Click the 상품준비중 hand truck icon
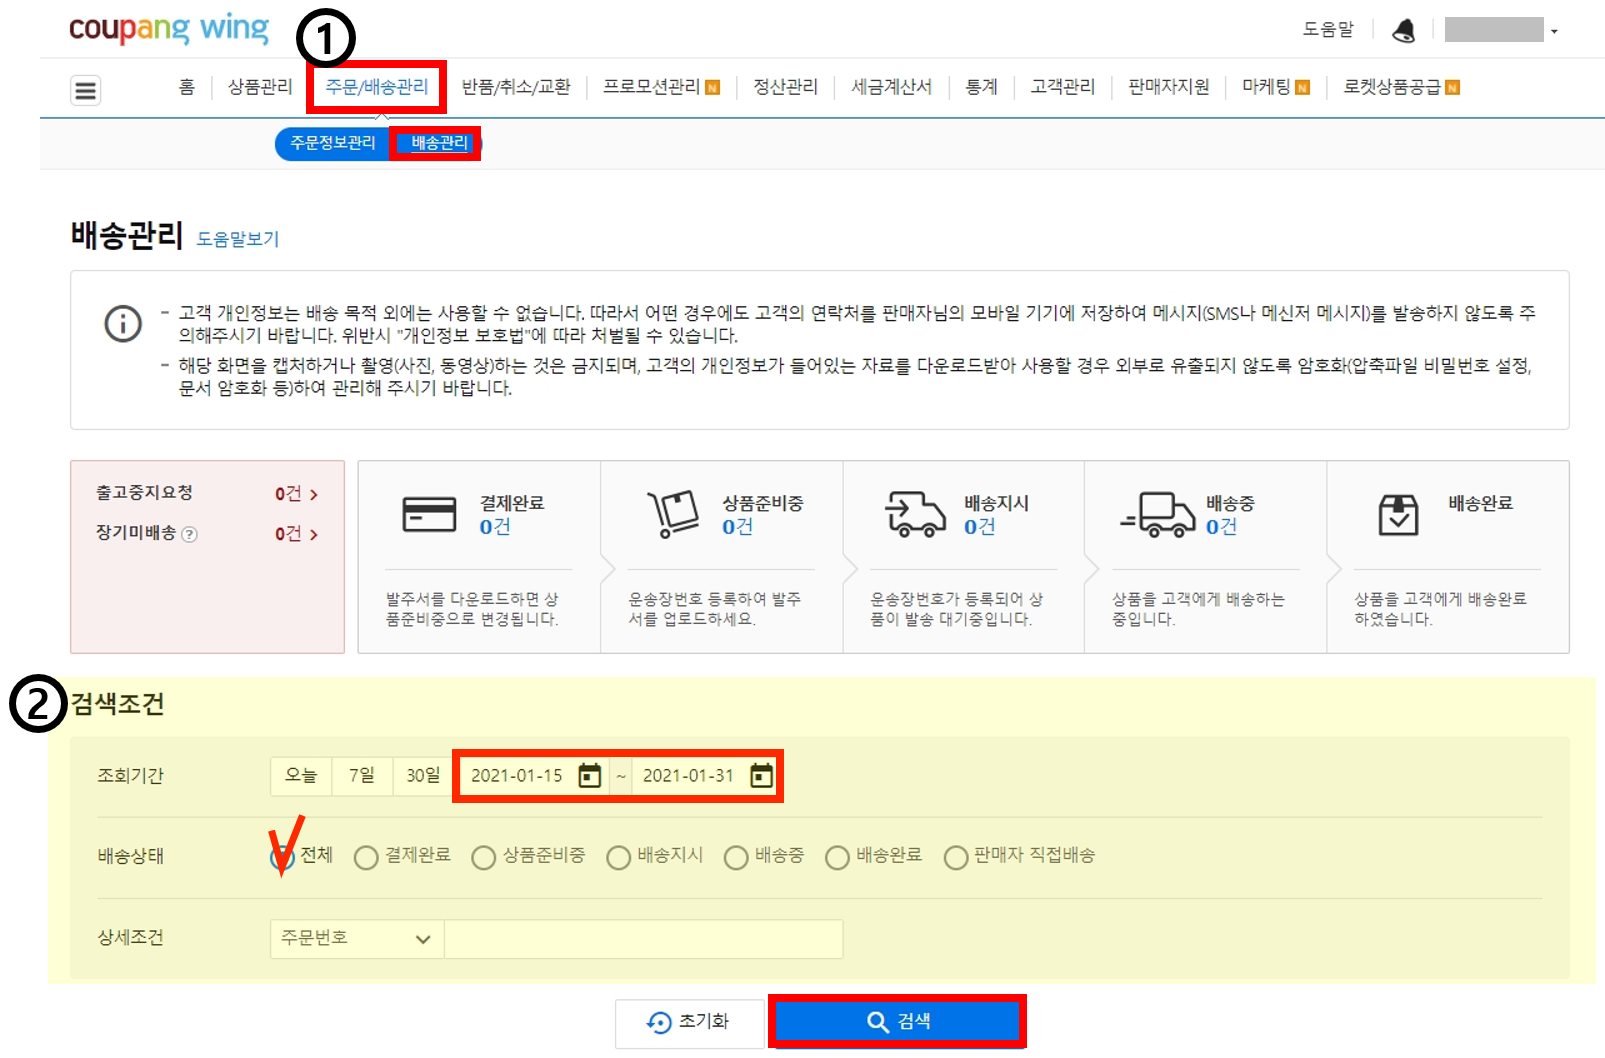 tap(672, 512)
